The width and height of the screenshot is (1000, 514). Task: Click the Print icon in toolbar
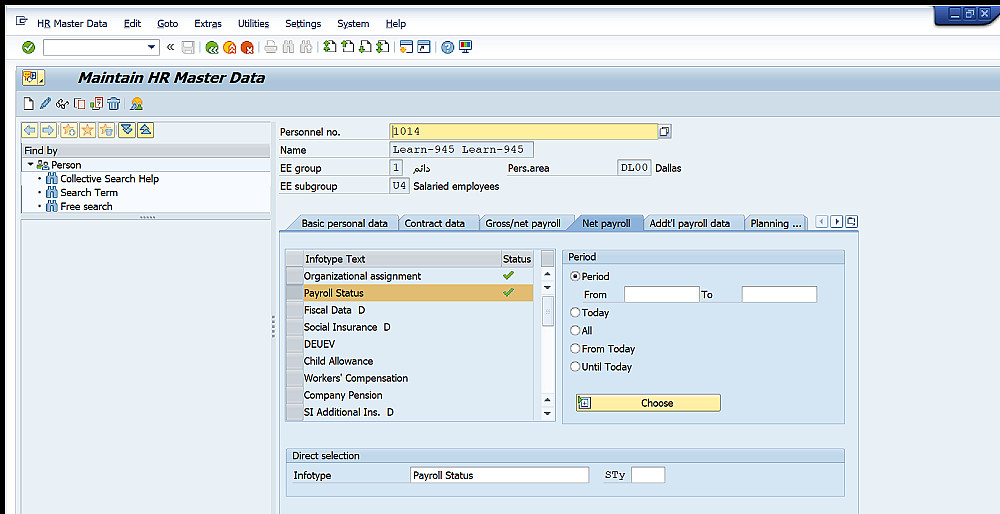270,47
